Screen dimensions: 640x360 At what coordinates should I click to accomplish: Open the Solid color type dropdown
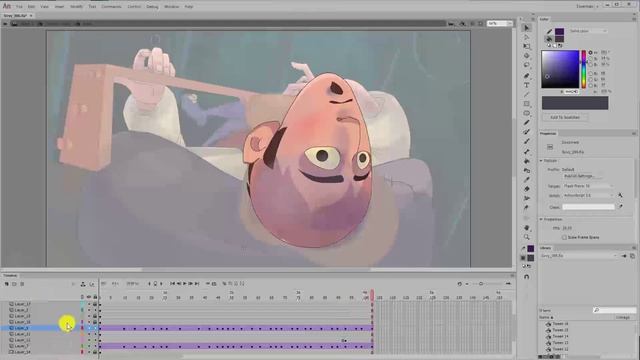point(588,31)
